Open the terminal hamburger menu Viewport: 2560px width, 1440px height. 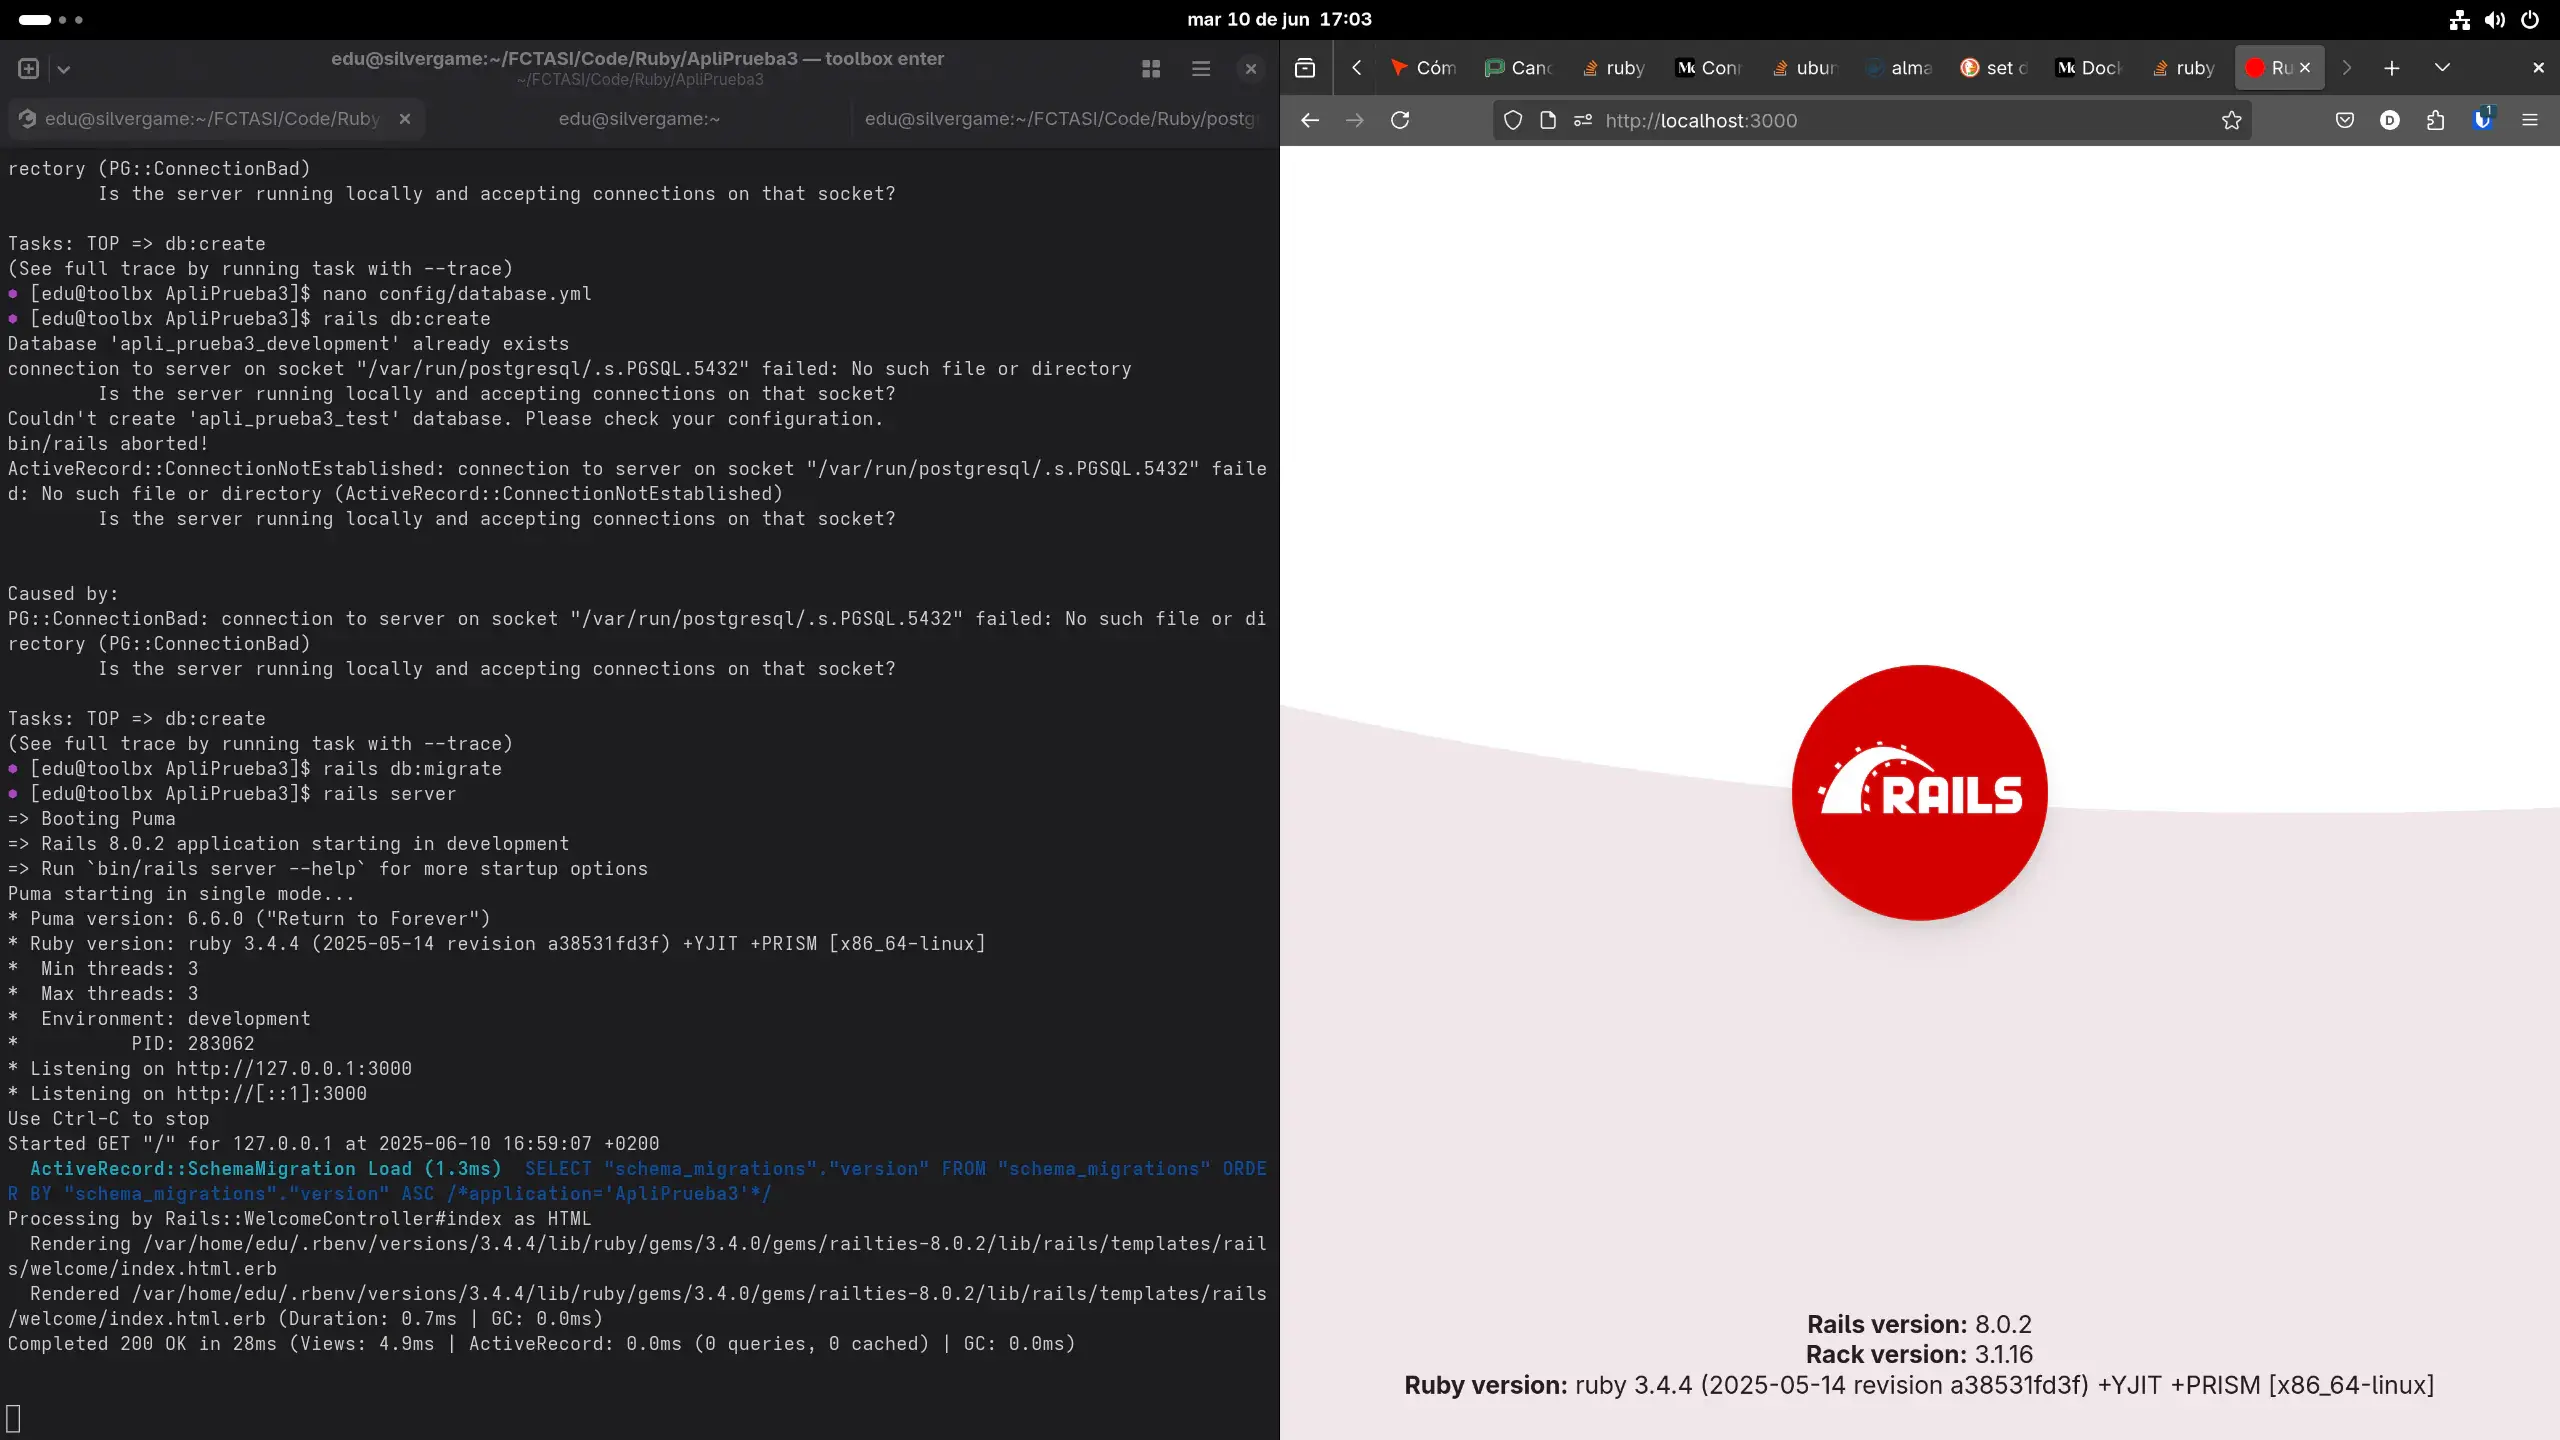coord(1201,68)
